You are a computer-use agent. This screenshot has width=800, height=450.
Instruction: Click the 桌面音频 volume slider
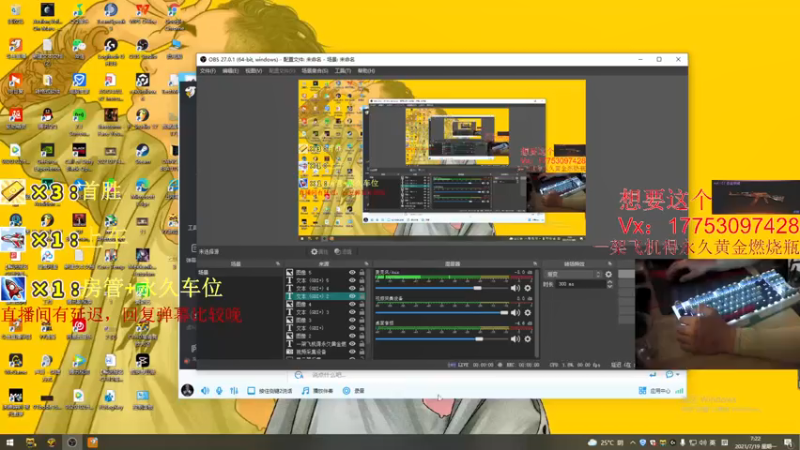442,339
